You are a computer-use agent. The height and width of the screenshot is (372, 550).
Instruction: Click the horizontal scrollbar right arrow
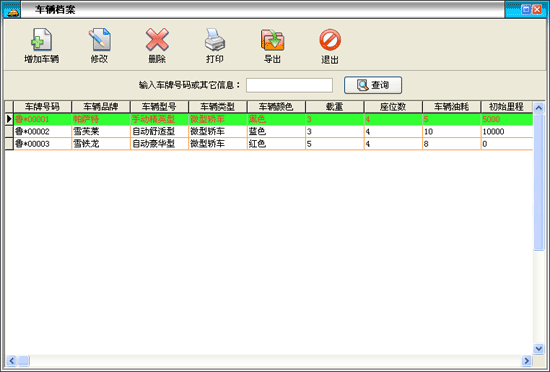coord(526,360)
